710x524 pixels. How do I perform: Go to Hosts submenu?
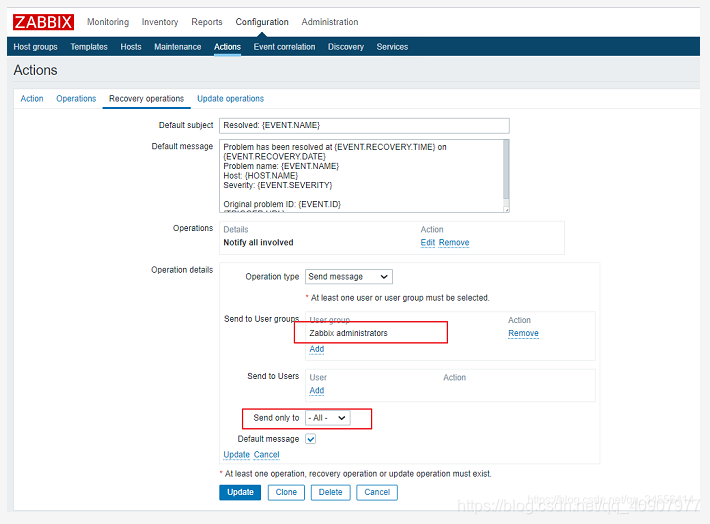[x=131, y=47]
